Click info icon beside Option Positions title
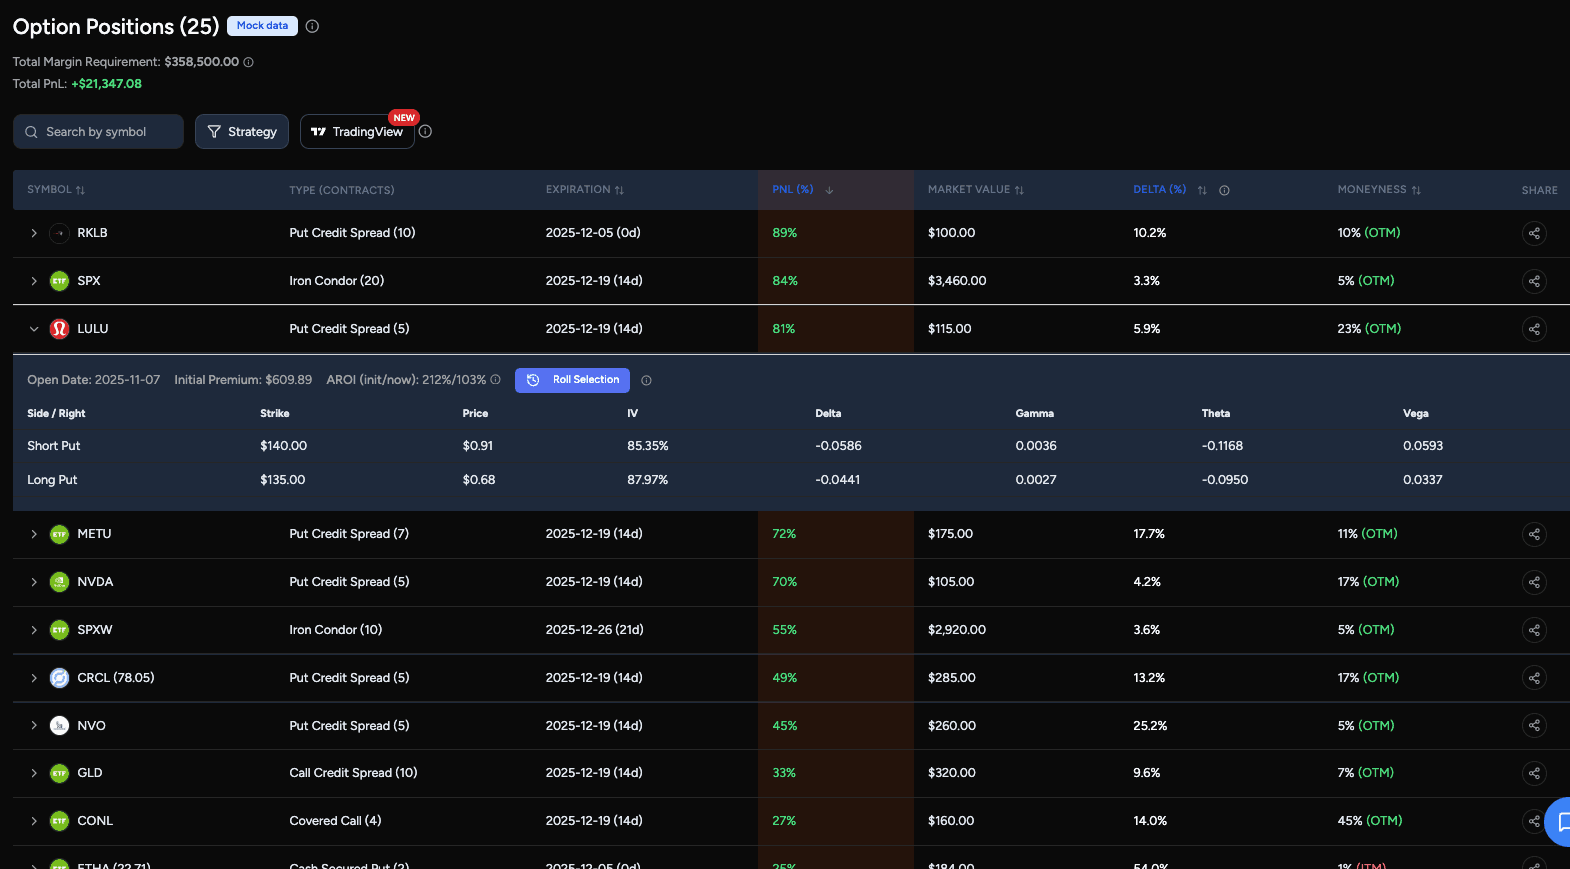 coord(312,26)
